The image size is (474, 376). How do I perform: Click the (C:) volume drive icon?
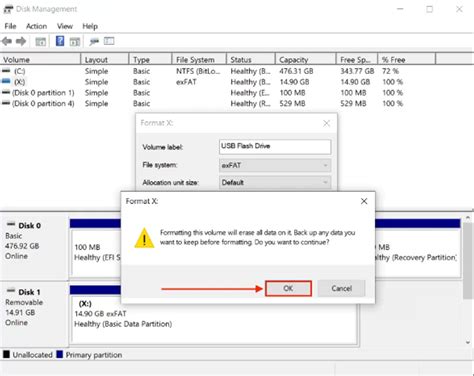tap(6, 71)
